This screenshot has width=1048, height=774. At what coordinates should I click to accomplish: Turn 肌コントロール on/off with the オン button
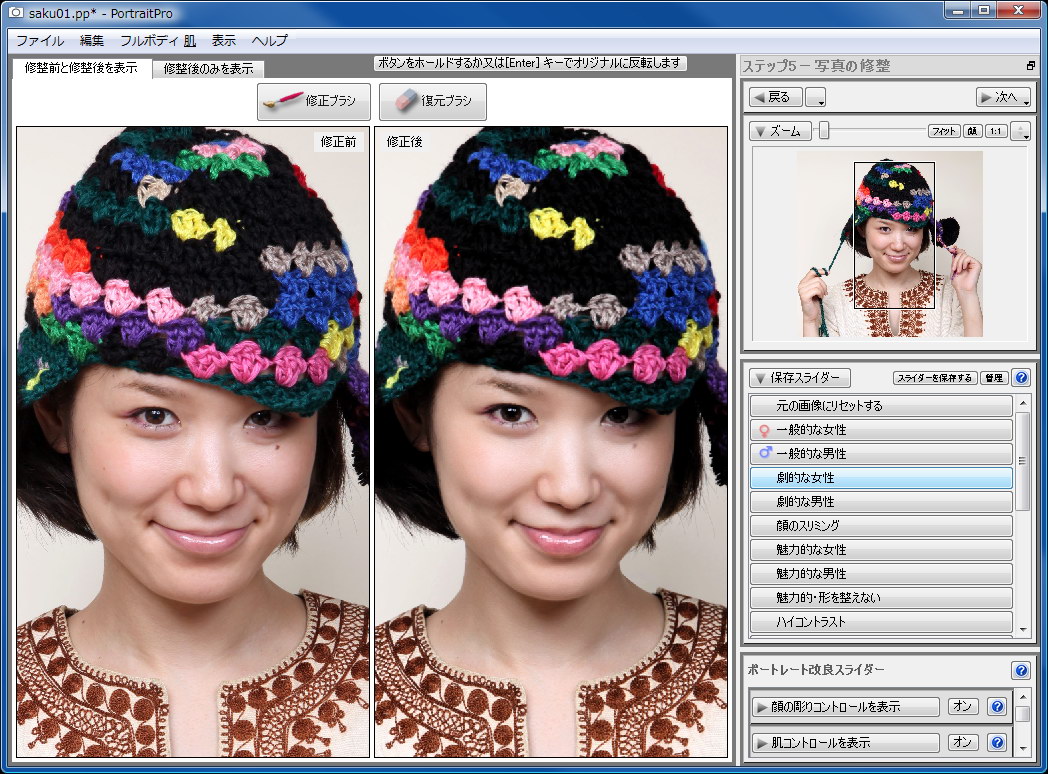click(962, 742)
